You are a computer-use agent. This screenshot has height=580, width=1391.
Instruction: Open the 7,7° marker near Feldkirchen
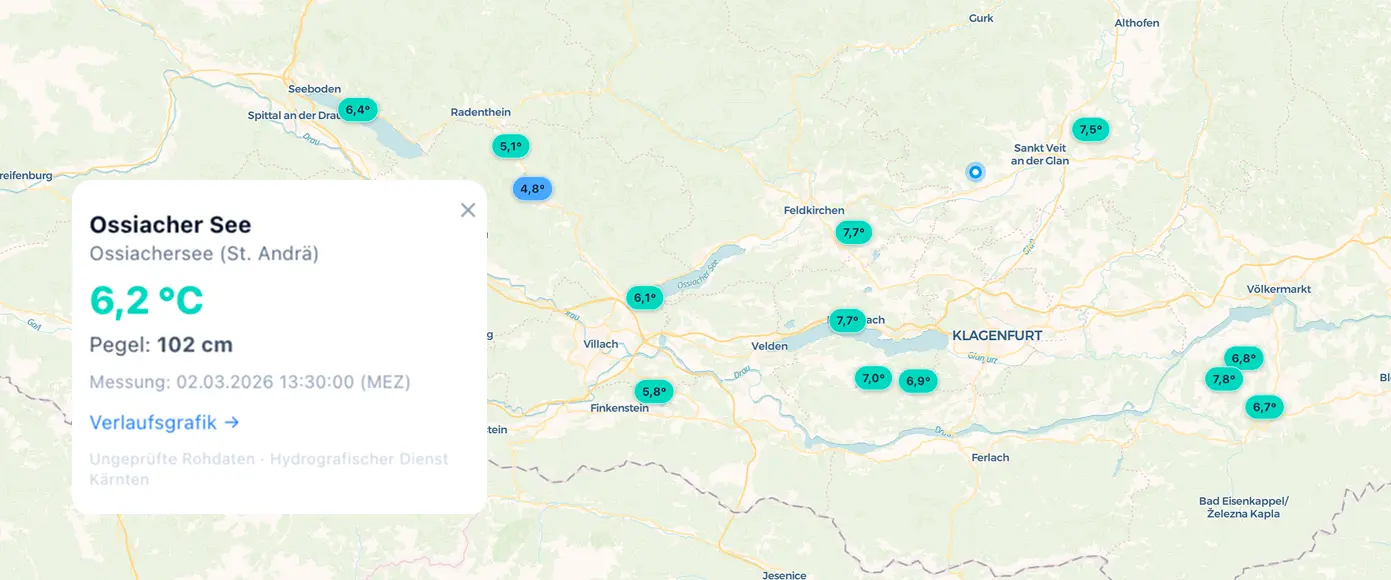pos(853,231)
